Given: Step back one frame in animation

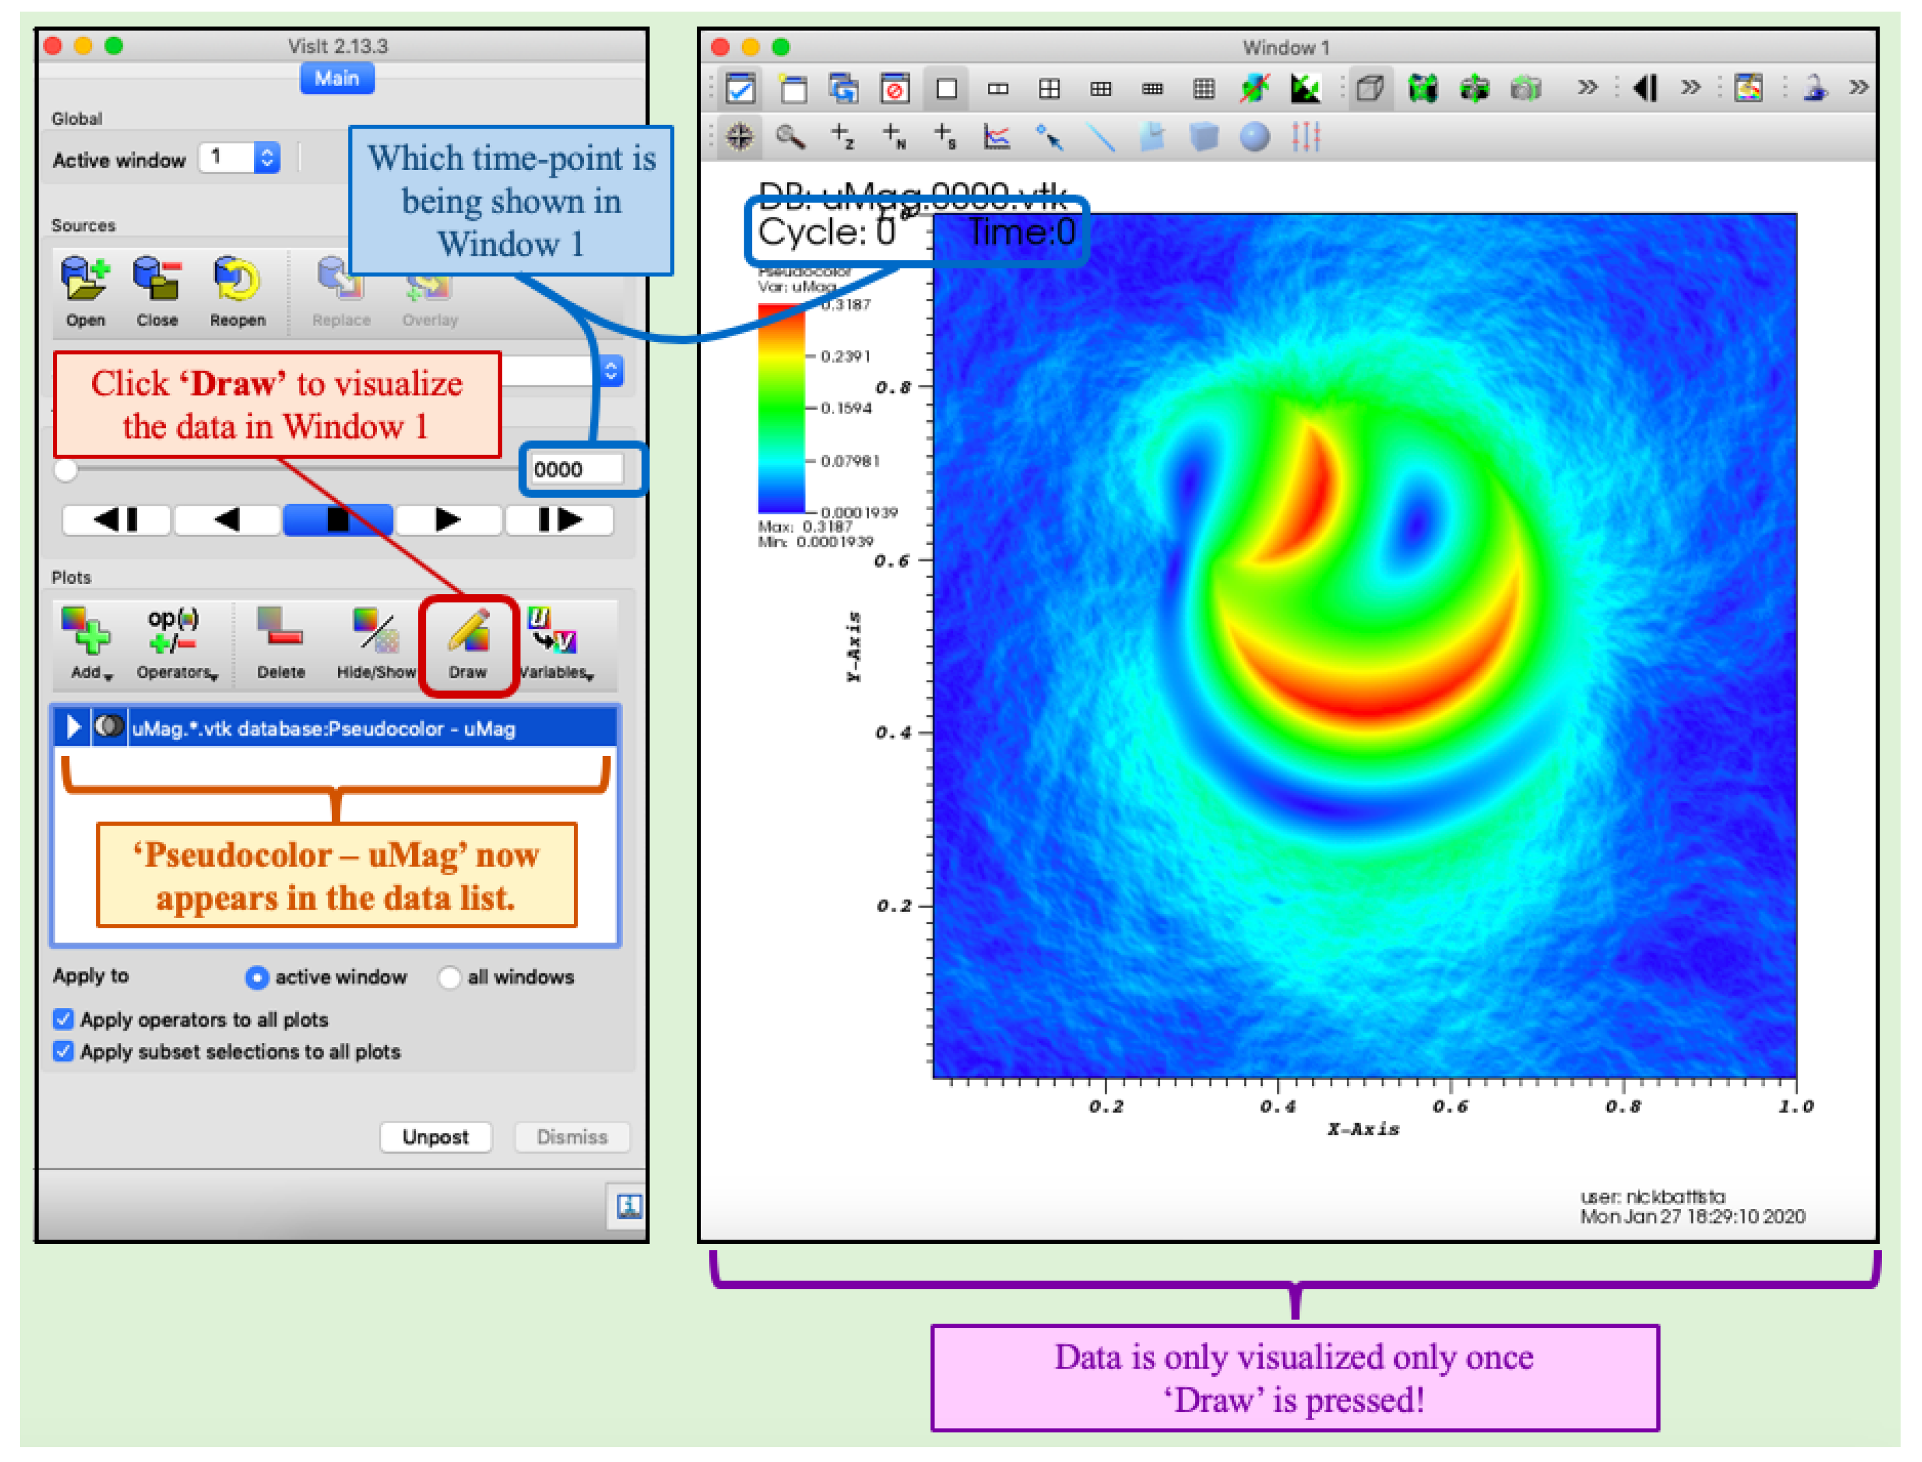Looking at the screenshot, I should (116, 519).
